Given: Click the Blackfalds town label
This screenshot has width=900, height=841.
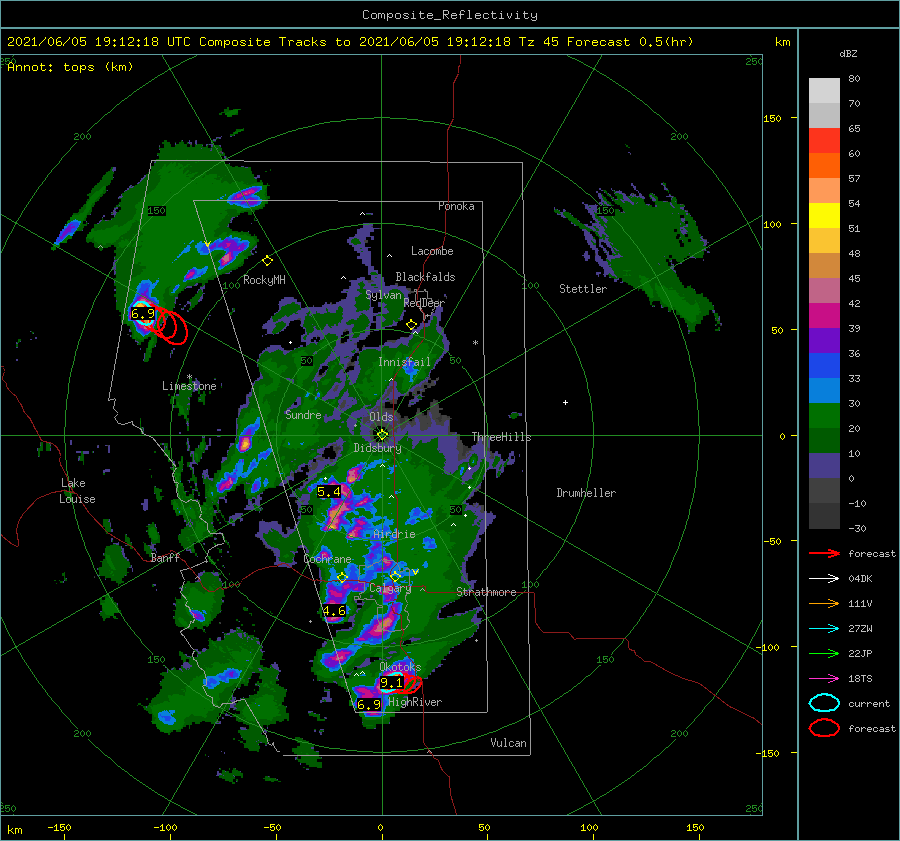Looking at the screenshot, I should pos(425,277).
